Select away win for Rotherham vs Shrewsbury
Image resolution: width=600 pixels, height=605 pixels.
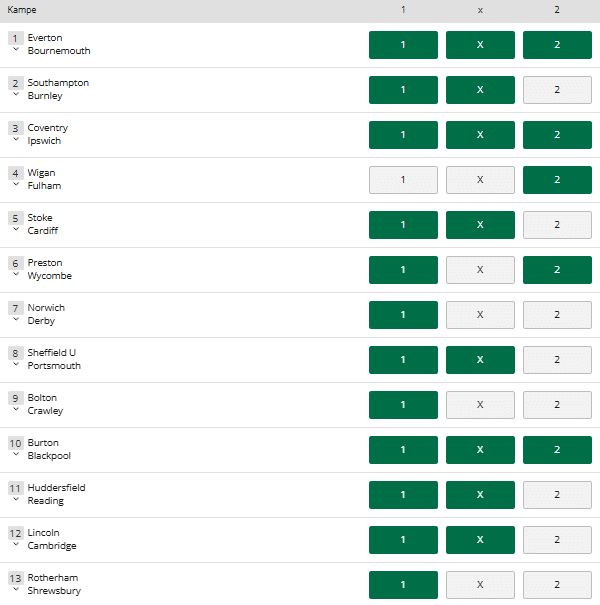557,585
